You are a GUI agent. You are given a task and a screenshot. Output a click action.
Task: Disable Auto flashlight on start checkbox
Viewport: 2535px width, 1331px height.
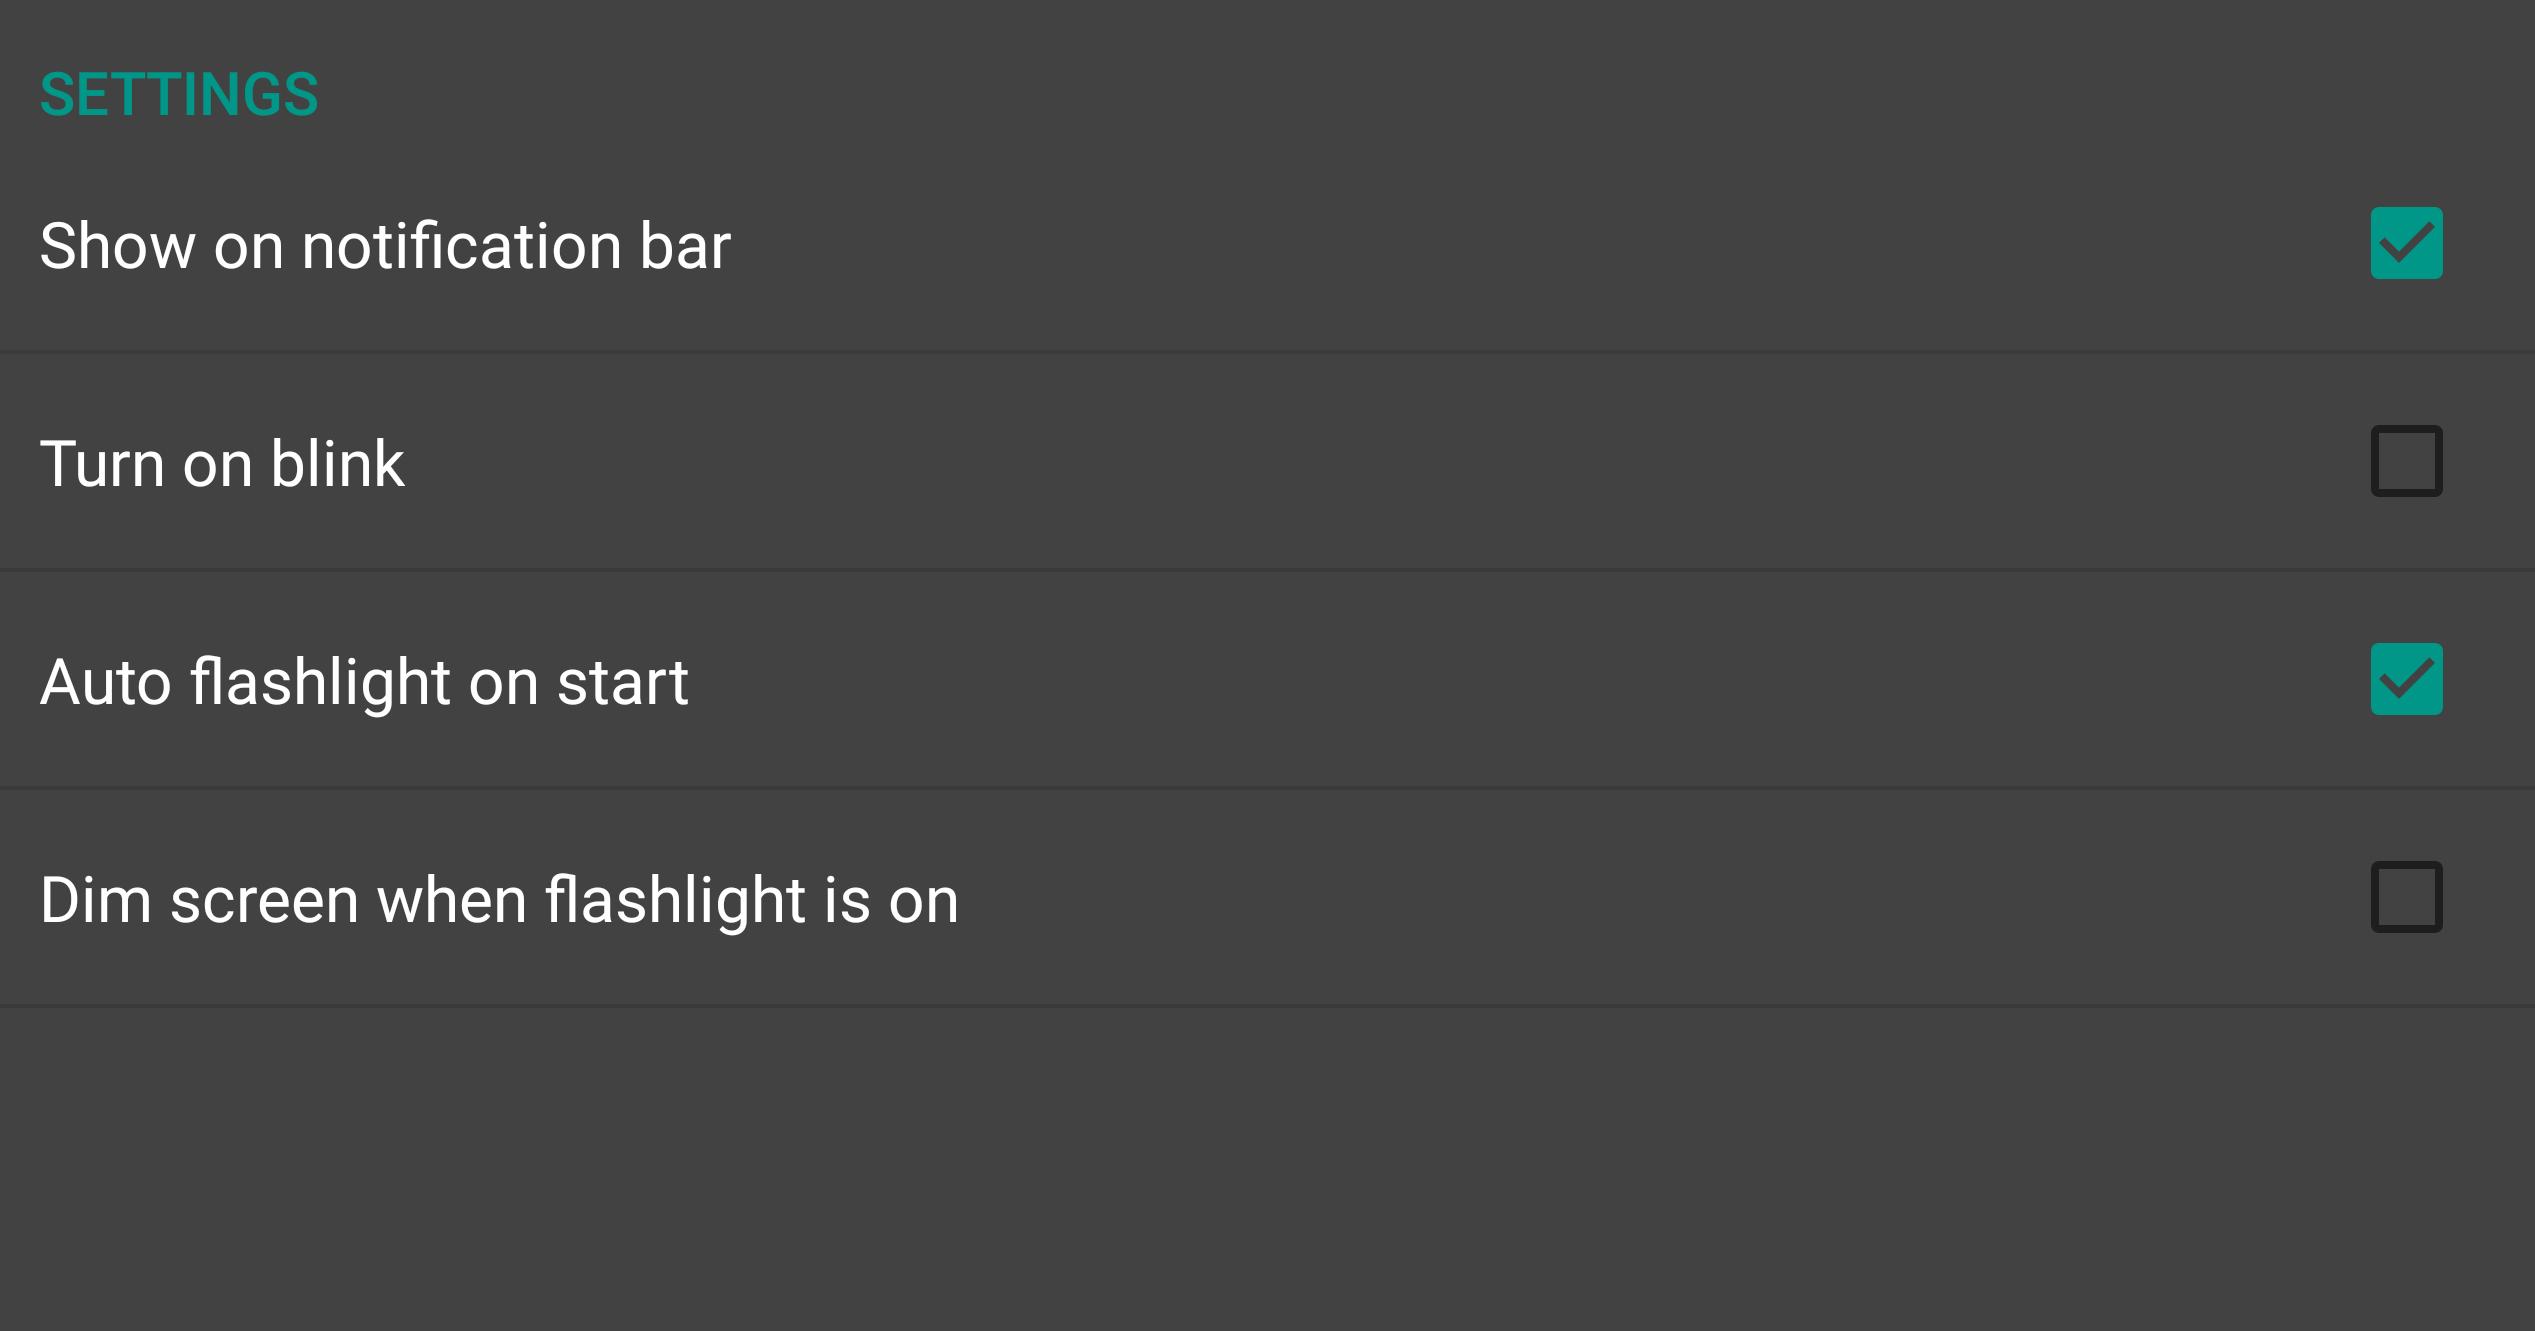tap(2406, 679)
